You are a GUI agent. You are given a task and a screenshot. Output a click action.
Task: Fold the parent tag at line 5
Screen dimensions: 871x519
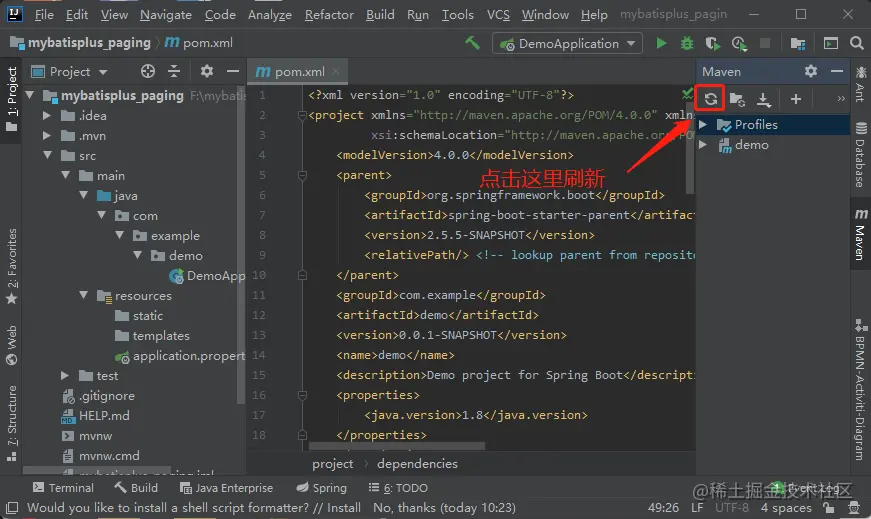point(302,176)
